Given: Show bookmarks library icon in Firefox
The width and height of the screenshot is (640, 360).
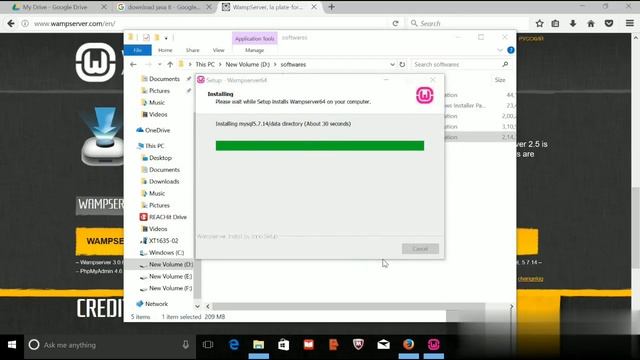Looking at the screenshot, I should pos(556,24).
